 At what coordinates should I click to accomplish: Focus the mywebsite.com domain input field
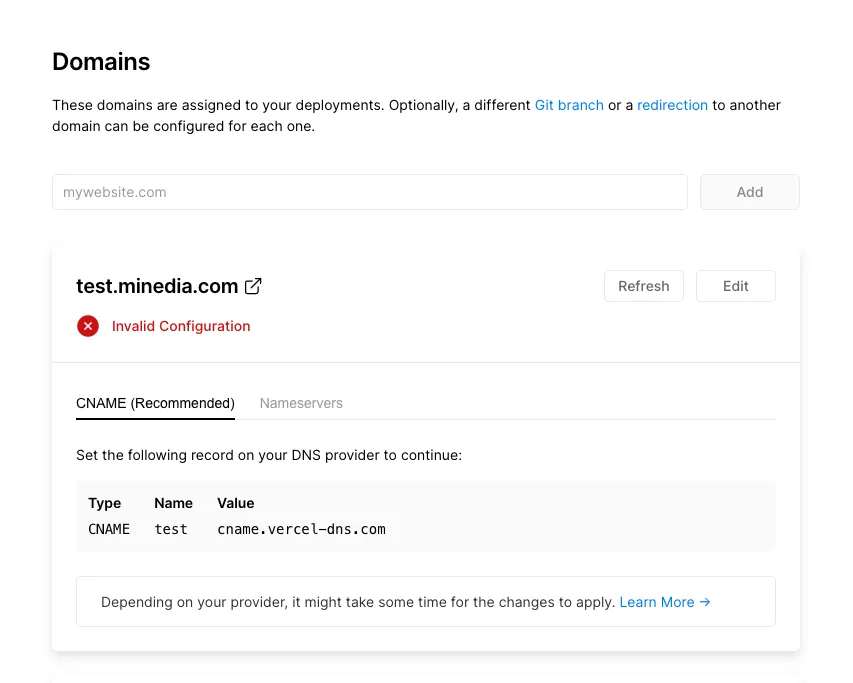point(370,192)
